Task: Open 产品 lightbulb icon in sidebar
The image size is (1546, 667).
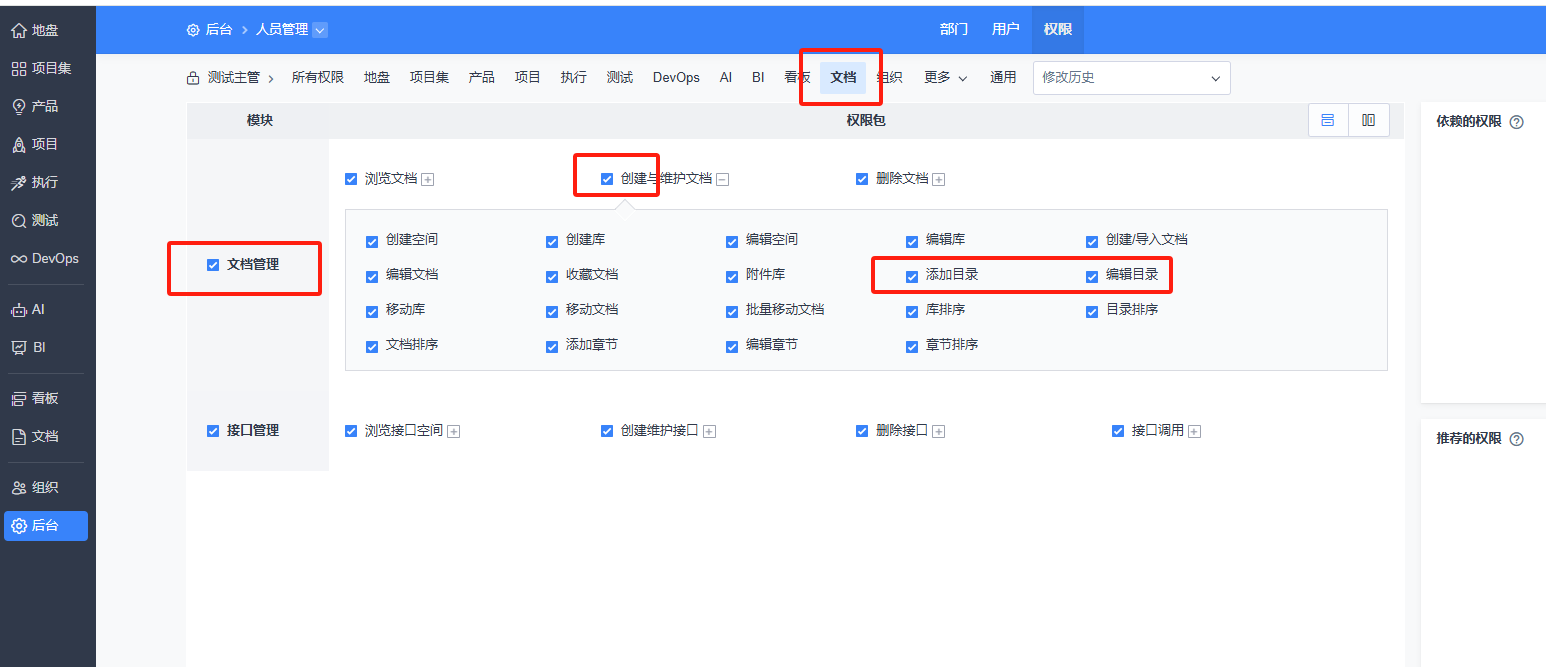Action: point(18,107)
